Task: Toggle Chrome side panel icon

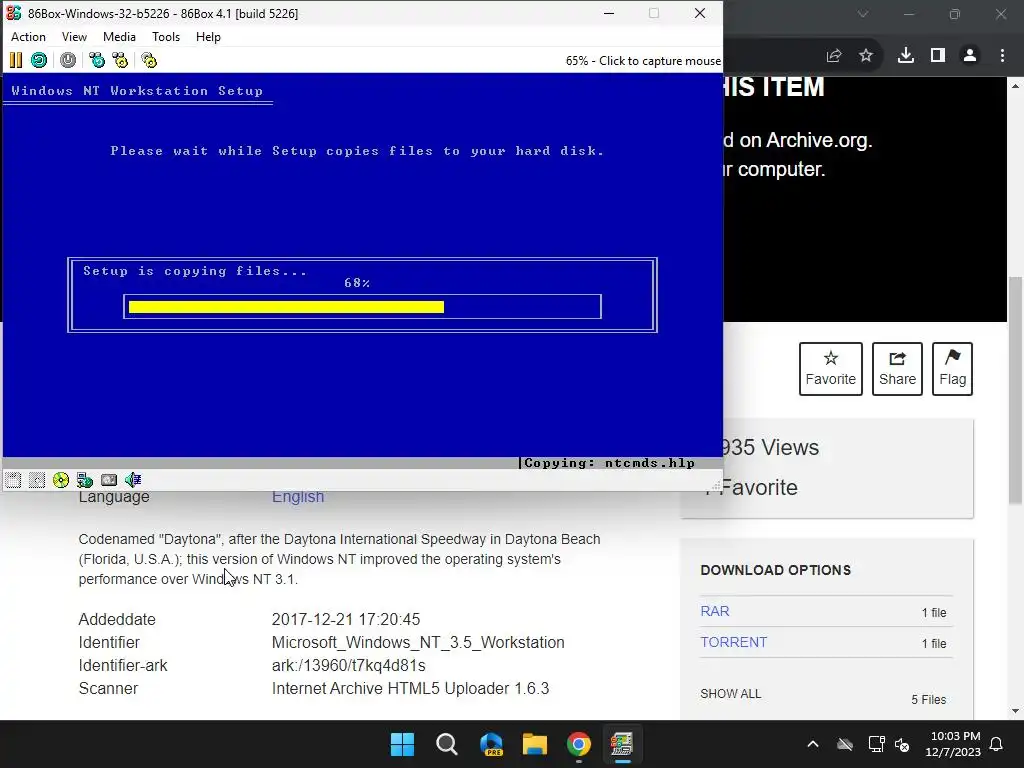Action: pos(938,56)
